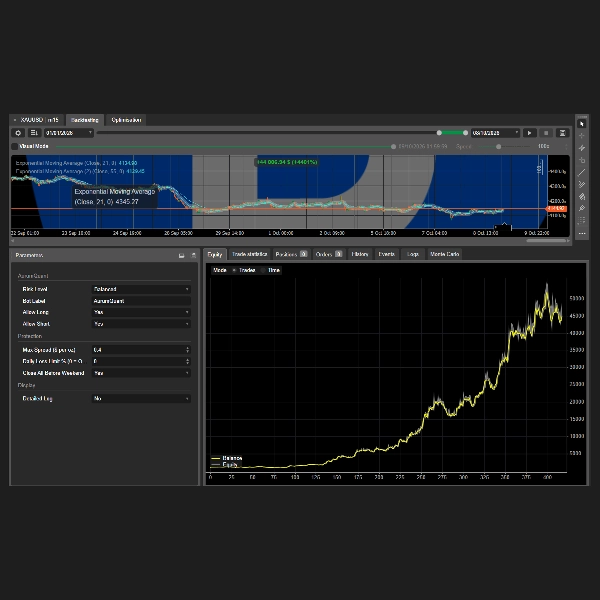Click the visual mode progress slider handle
The height and width of the screenshot is (600, 600).
[x=393, y=147]
